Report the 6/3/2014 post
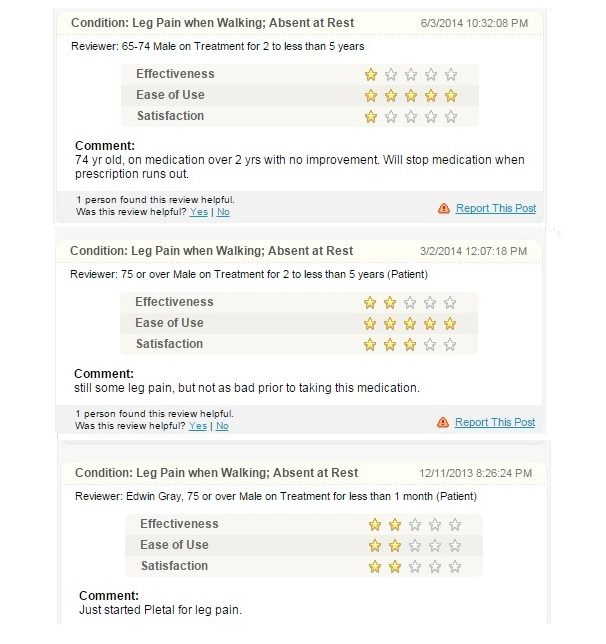The image size is (606, 644). pos(496,209)
